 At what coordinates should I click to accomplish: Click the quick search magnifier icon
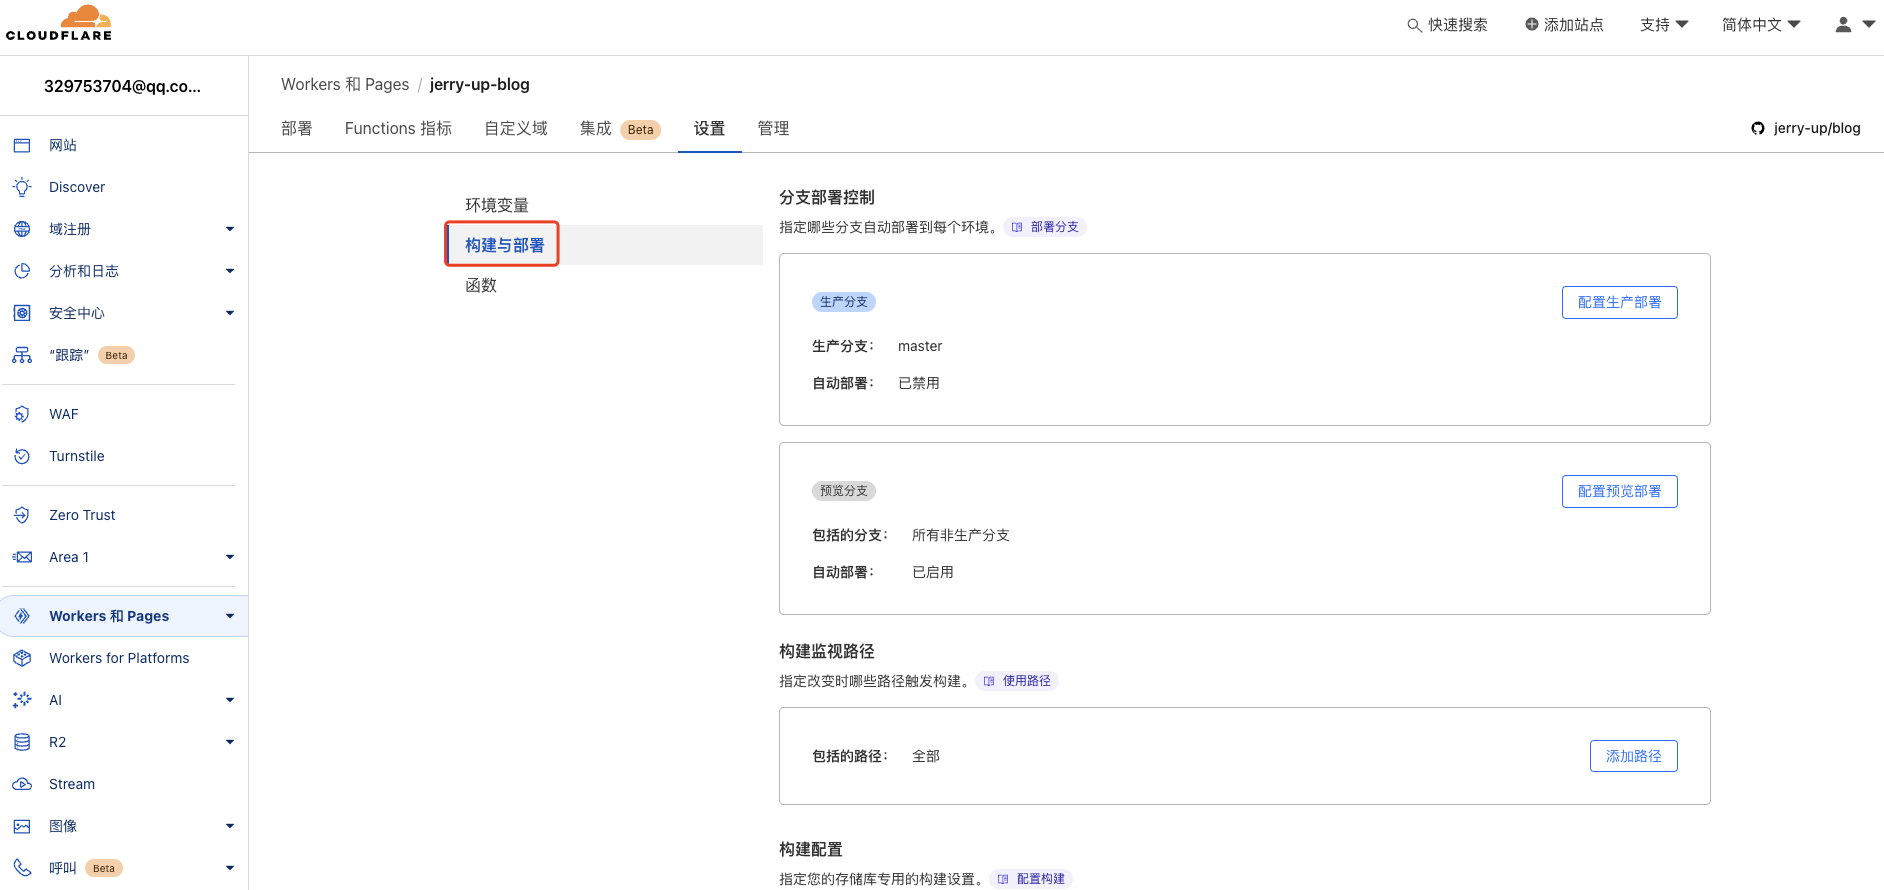[1414, 25]
